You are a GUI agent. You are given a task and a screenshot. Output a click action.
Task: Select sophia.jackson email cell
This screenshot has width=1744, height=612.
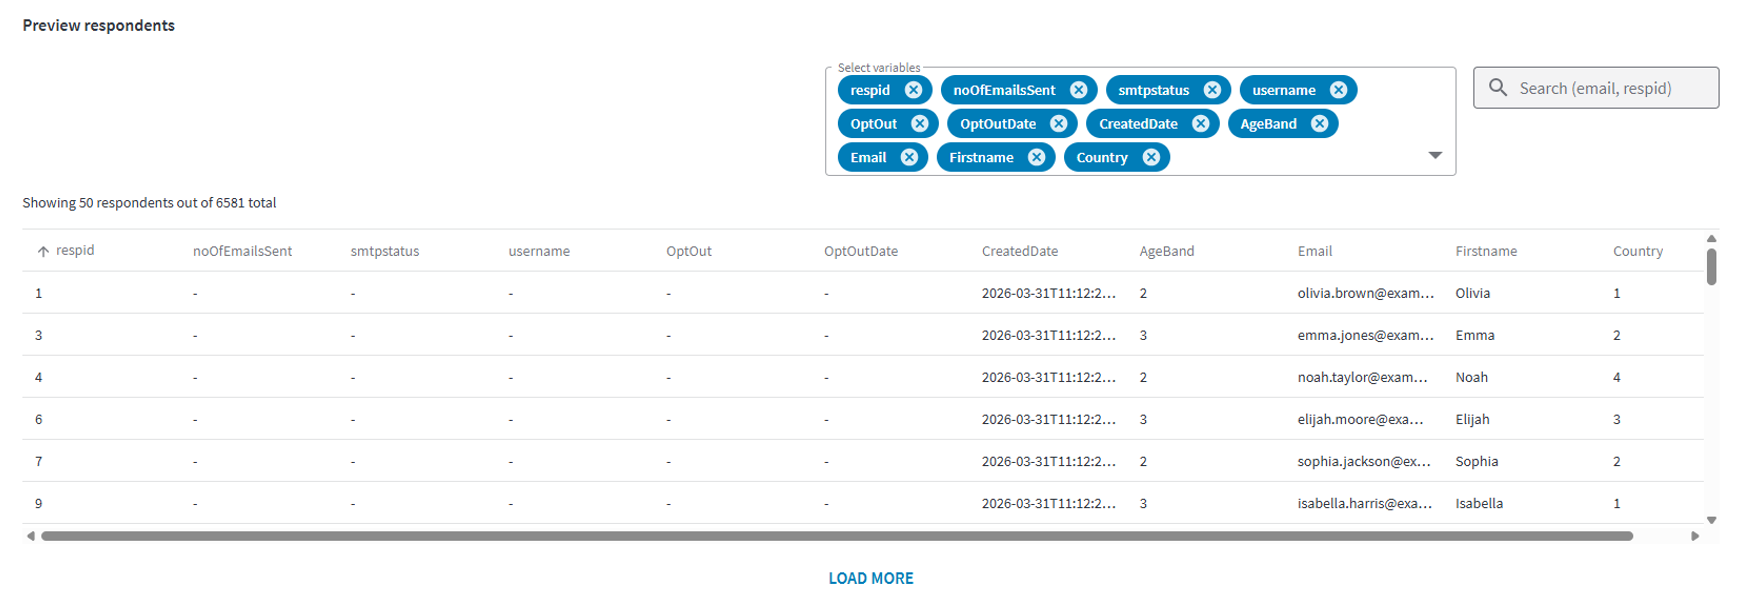click(1364, 461)
